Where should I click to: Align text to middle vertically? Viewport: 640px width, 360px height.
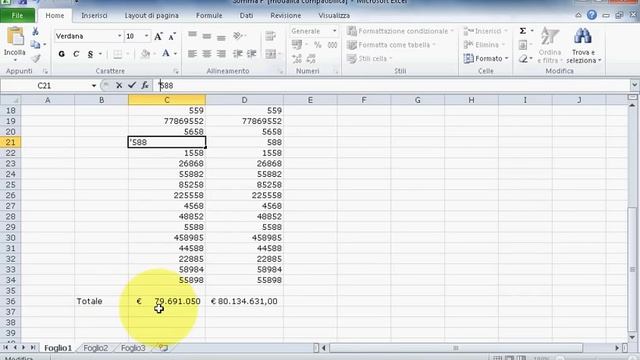point(207,36)
